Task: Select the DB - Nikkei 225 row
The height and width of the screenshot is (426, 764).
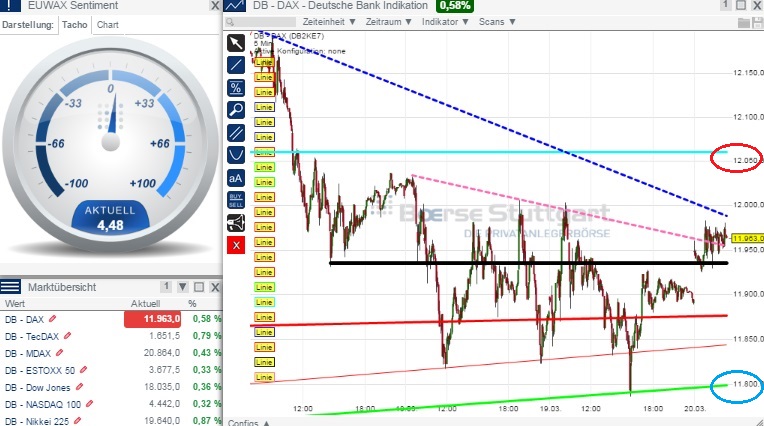Action: coord(111,420)
